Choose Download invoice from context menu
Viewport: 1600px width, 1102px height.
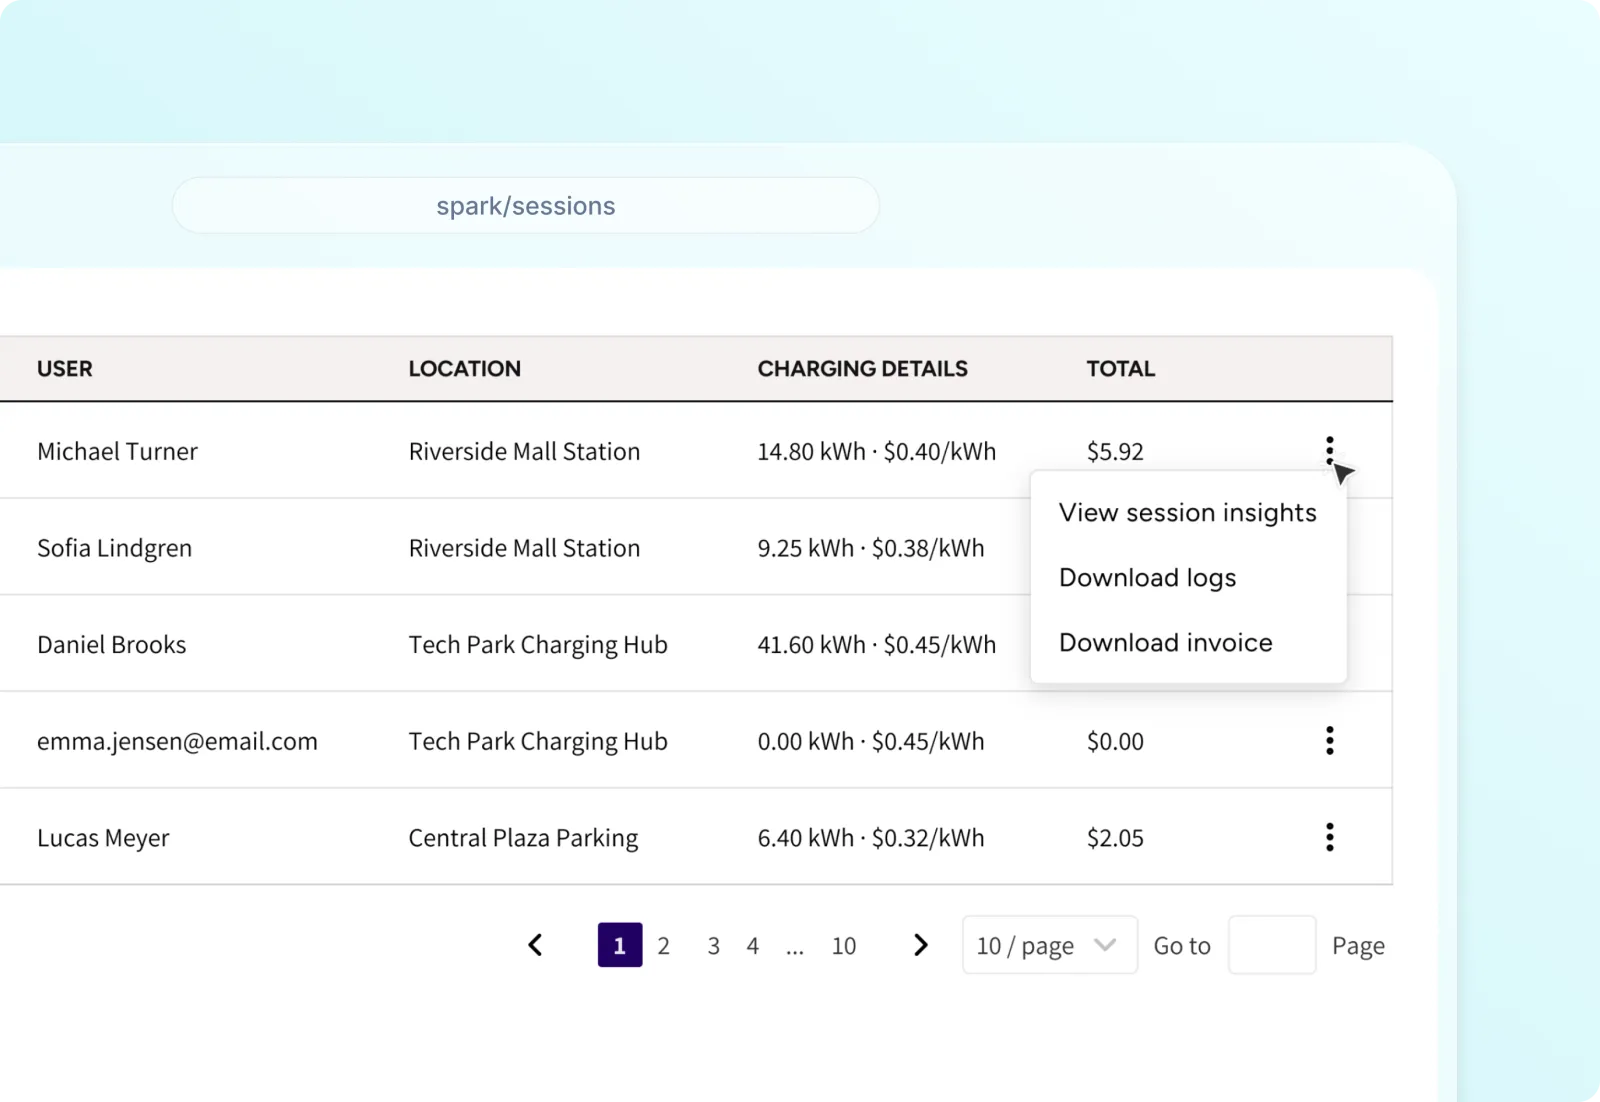click(x=1165, y=643)
